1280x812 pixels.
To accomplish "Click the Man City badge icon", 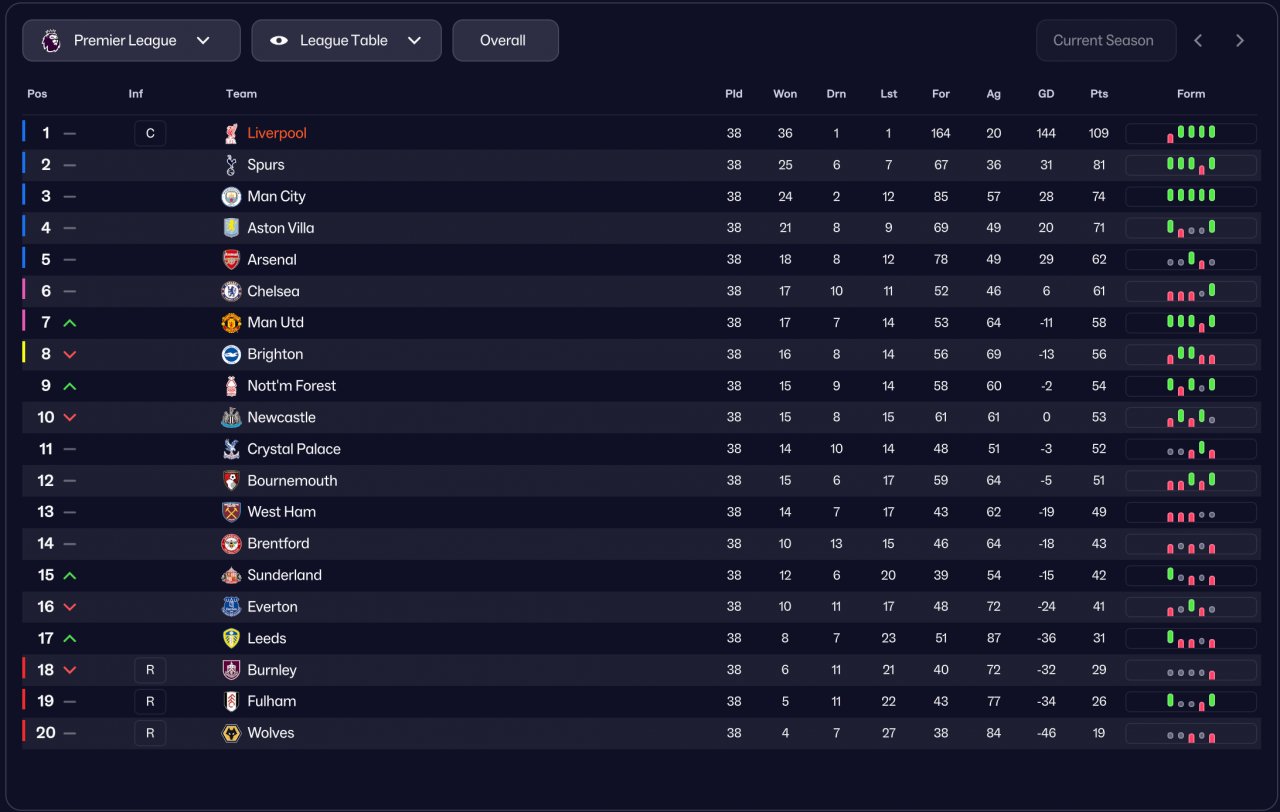I will [x=231, y=196].
